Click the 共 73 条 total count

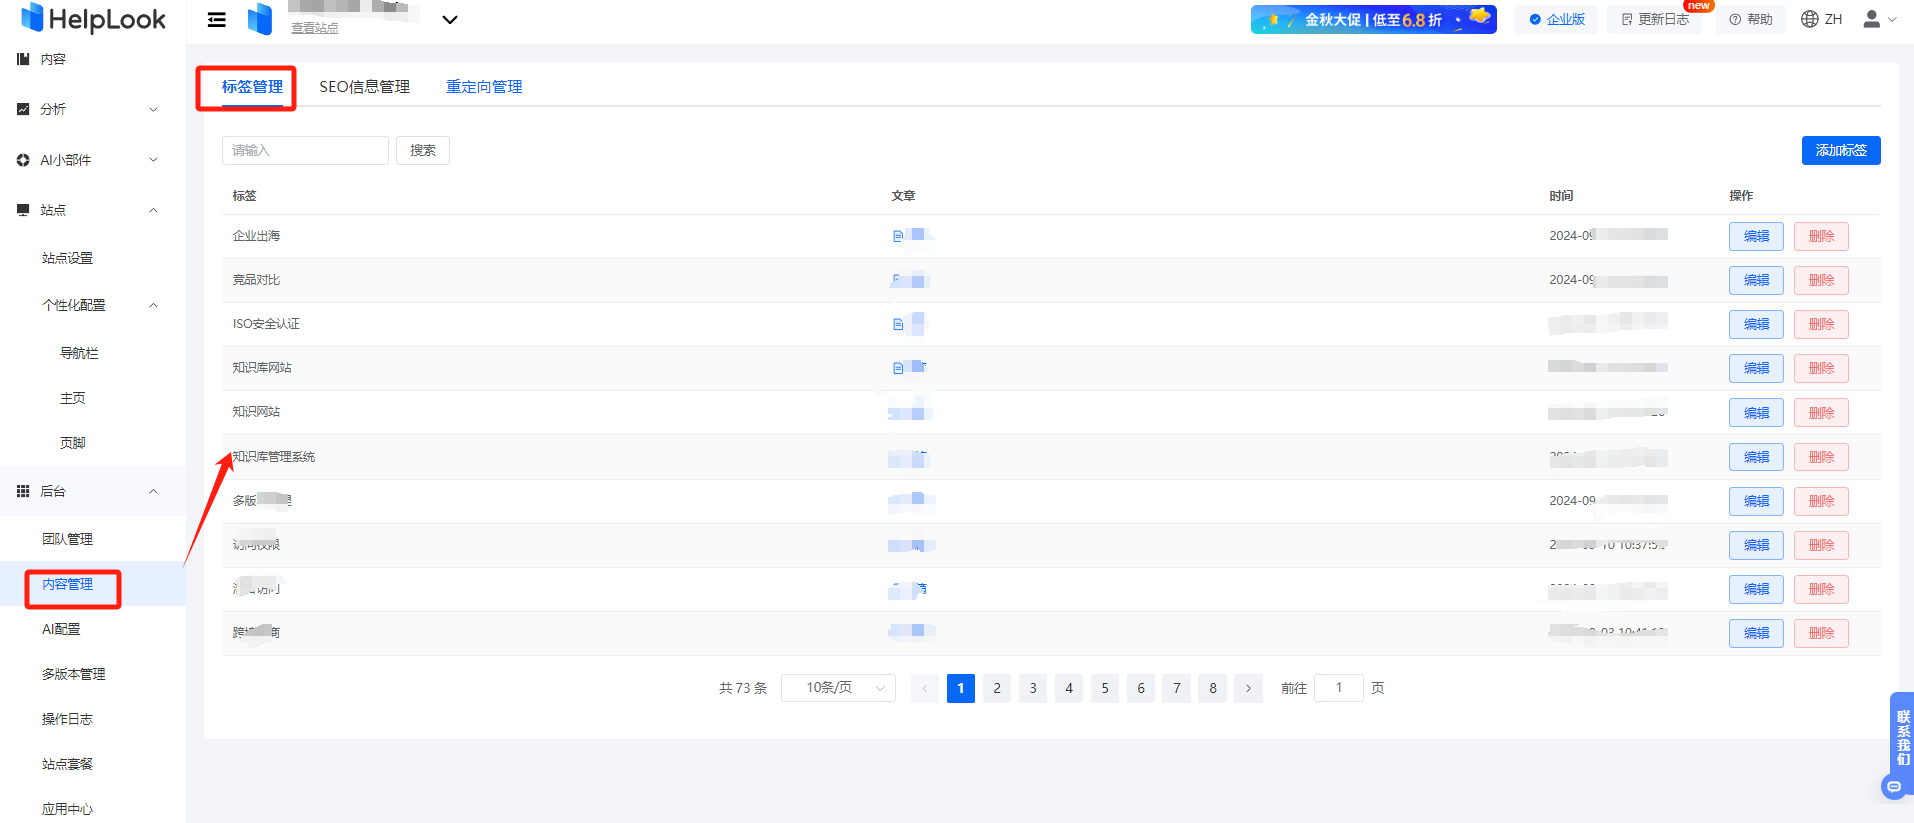click(743, 688)
